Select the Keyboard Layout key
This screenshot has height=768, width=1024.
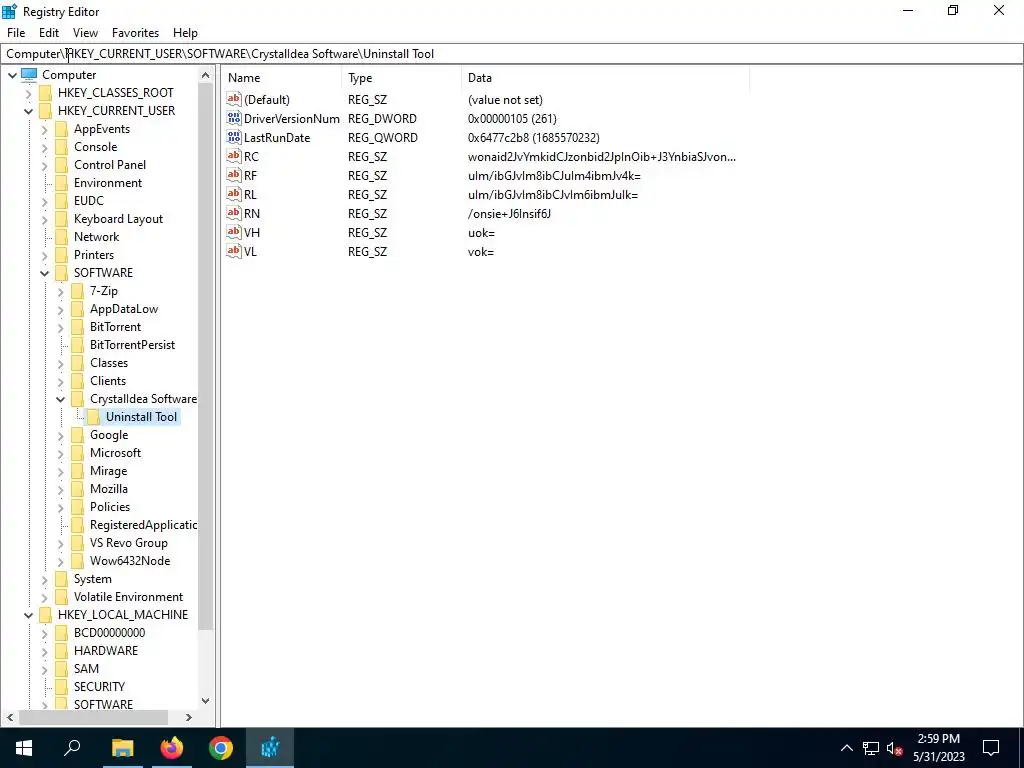point(118,219)
